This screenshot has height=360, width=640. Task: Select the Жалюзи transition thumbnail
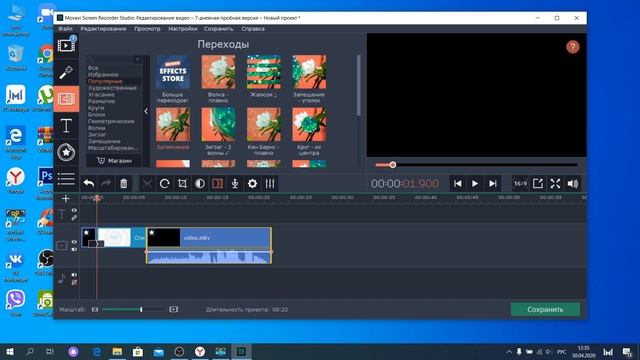click(264, 72)
